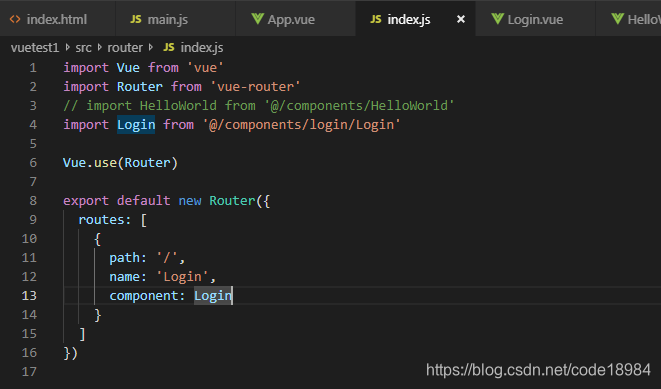This screenshot has width=661, height=389.
Task: Click the Vue logo icon on App.vue tab
Action: [257, 19]
